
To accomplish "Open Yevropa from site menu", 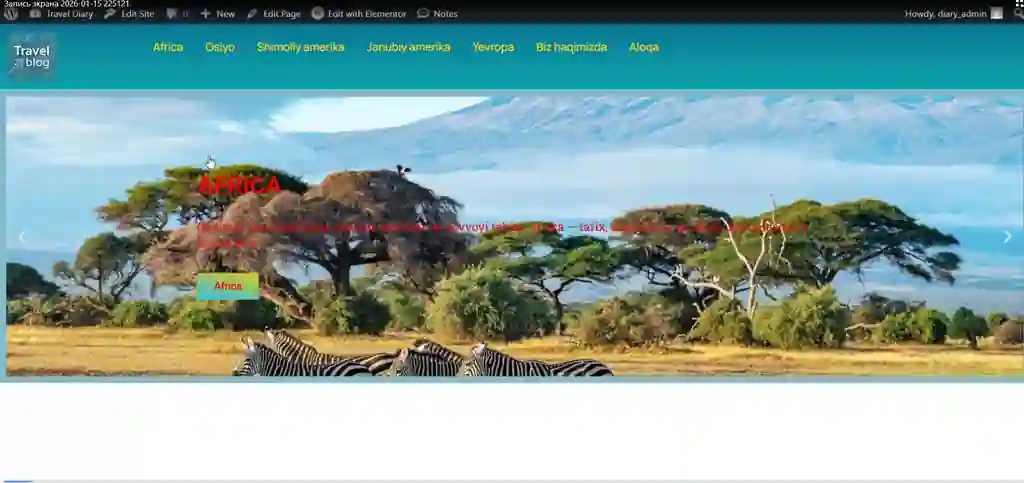I will click(493, 47).
